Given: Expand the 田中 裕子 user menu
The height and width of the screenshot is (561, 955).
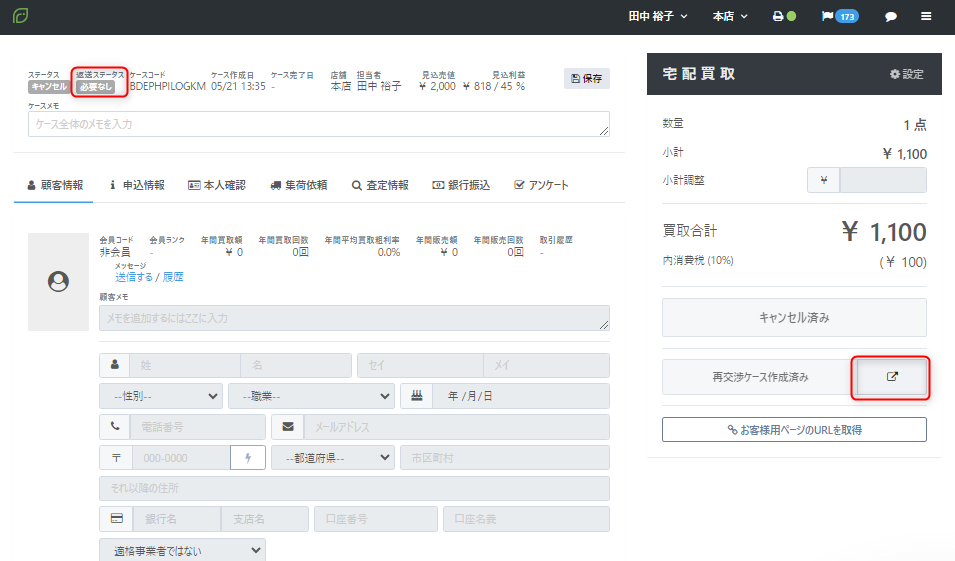Looking at the screenshot, I should 657,17.
